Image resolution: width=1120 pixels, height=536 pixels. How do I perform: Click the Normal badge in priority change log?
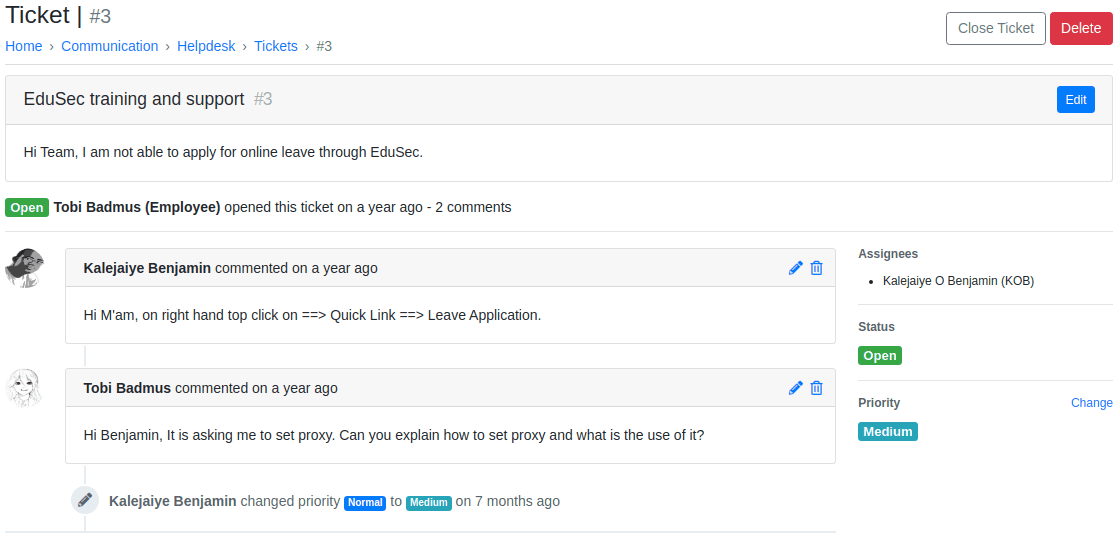365,502
